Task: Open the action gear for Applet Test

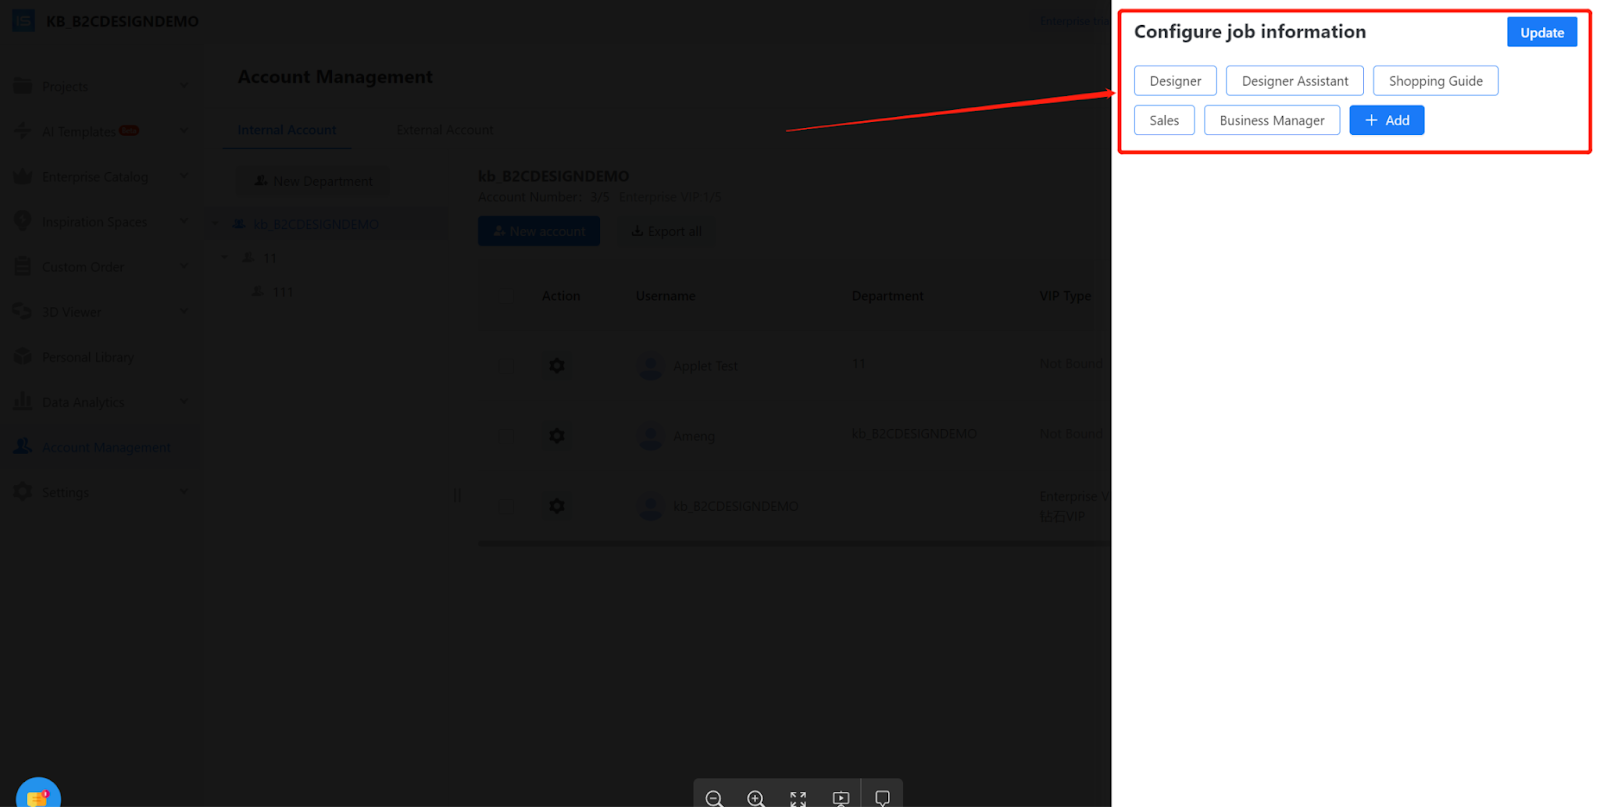Action: click(557, 366)
